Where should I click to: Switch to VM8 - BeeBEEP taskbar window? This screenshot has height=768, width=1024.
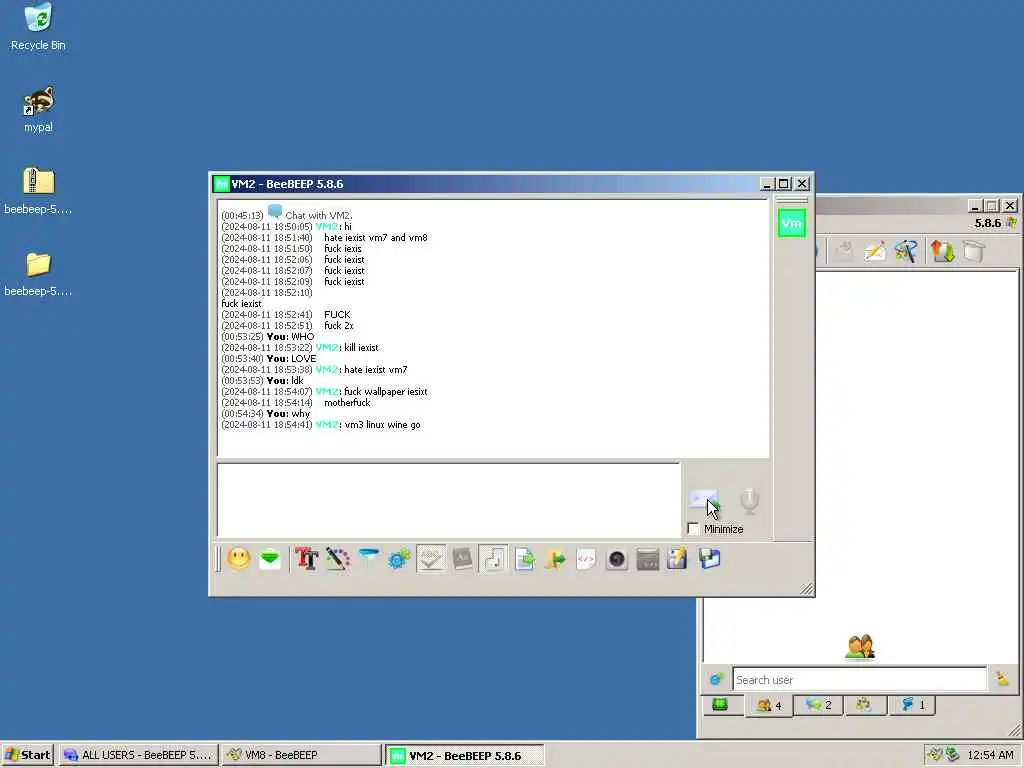[300, 755]
